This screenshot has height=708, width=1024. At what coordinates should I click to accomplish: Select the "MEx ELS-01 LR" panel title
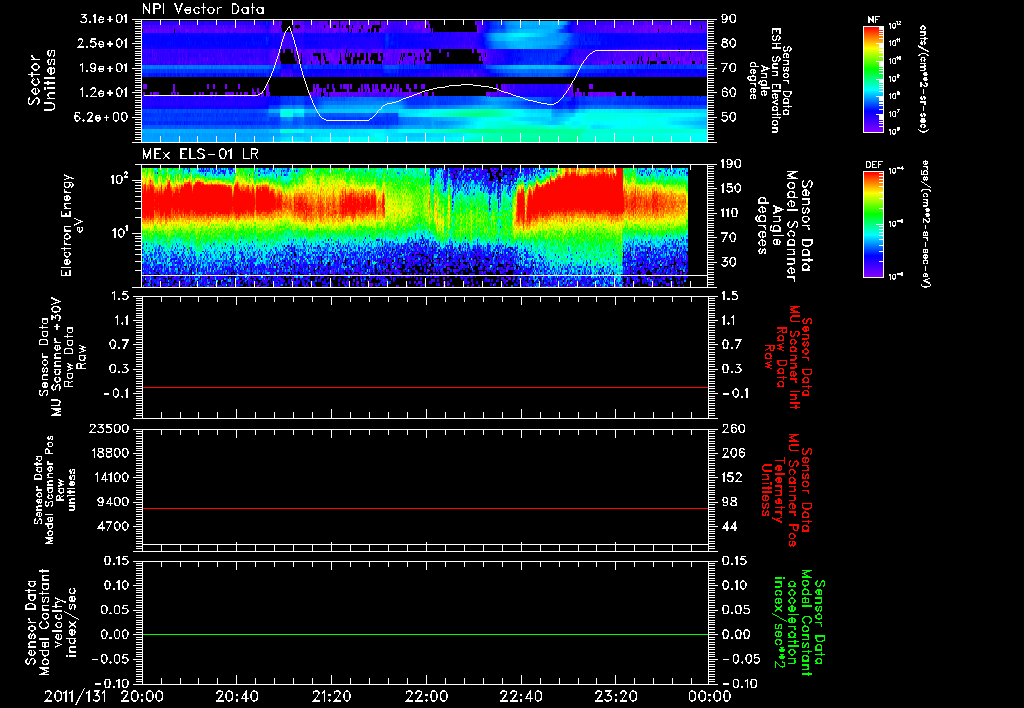pyautogui.click(x=200, y=154)
